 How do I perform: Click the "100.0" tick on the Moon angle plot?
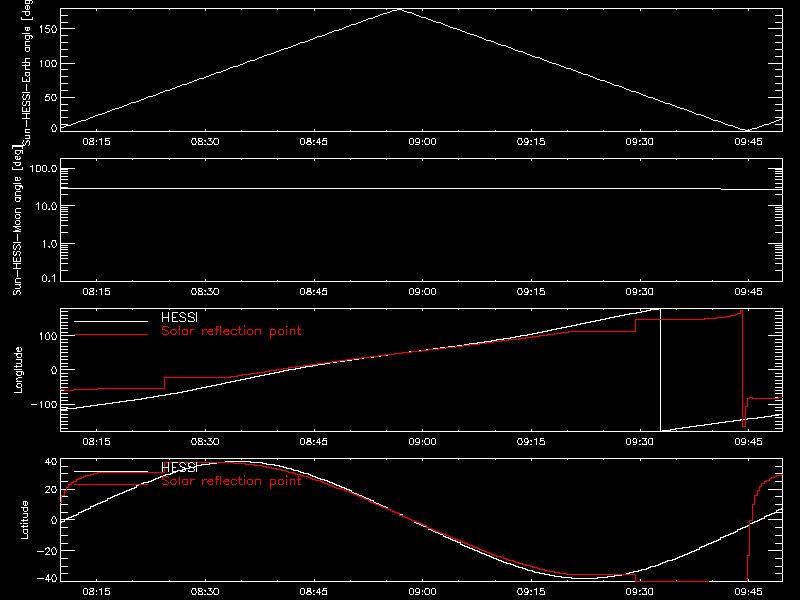[43, 169]
